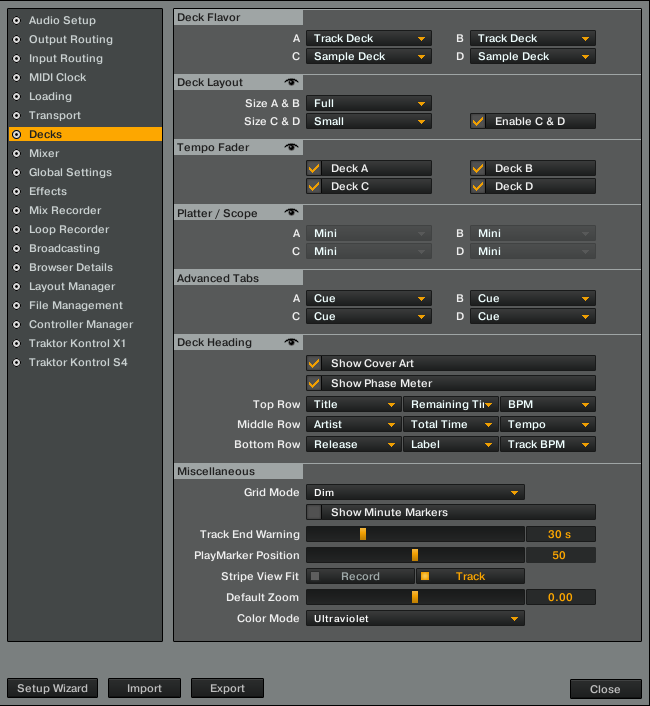Uncheck Enable C & D option
650x706 pixels.
click(479, 121)
